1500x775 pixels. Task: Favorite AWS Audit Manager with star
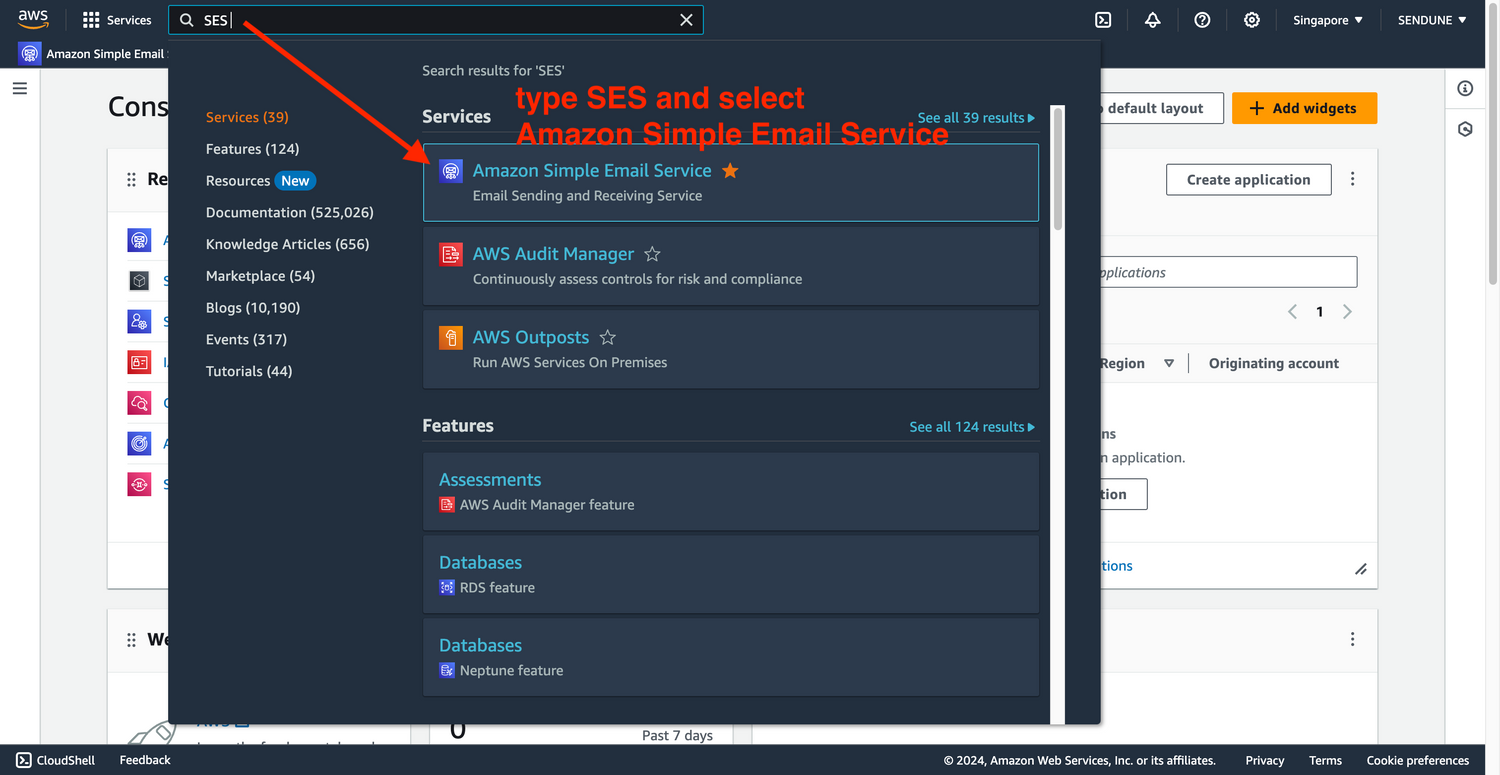pyautogui.click(x=652, y=255)
